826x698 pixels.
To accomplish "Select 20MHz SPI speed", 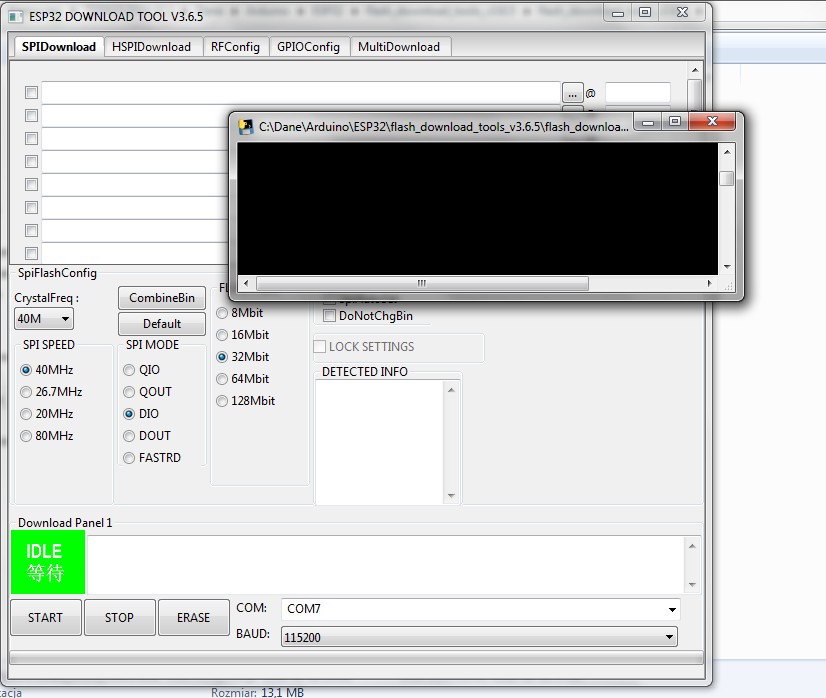I will 47,414.
